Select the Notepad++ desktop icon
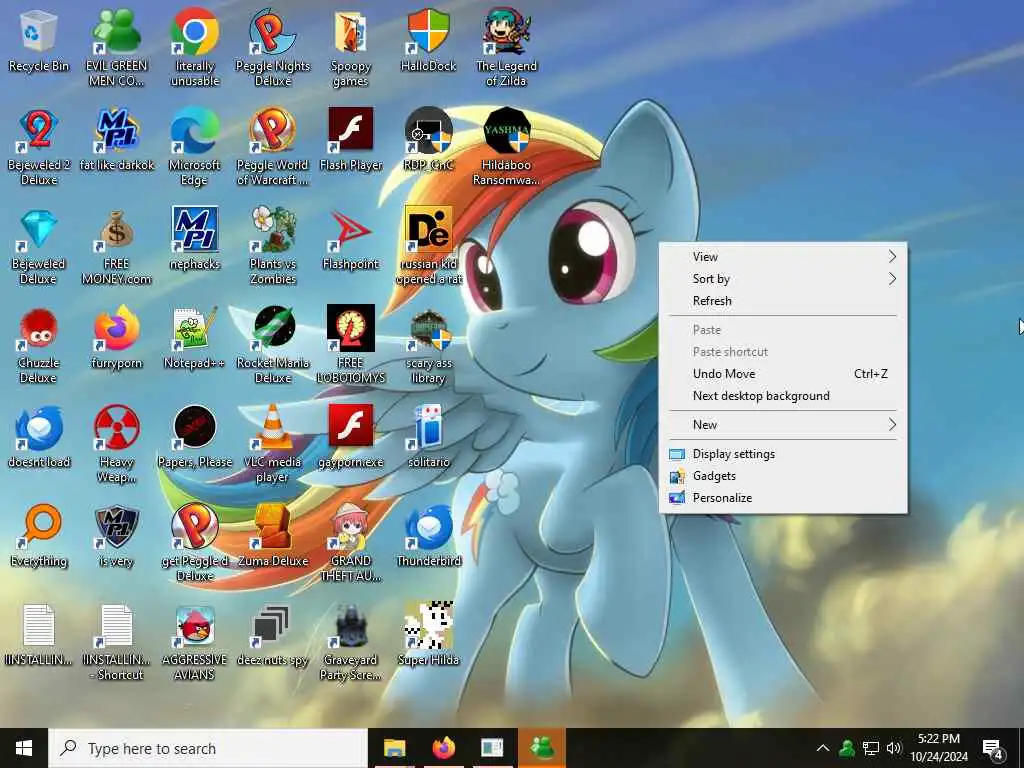The width and height of the screenshot is (1024, 768). 195,338
